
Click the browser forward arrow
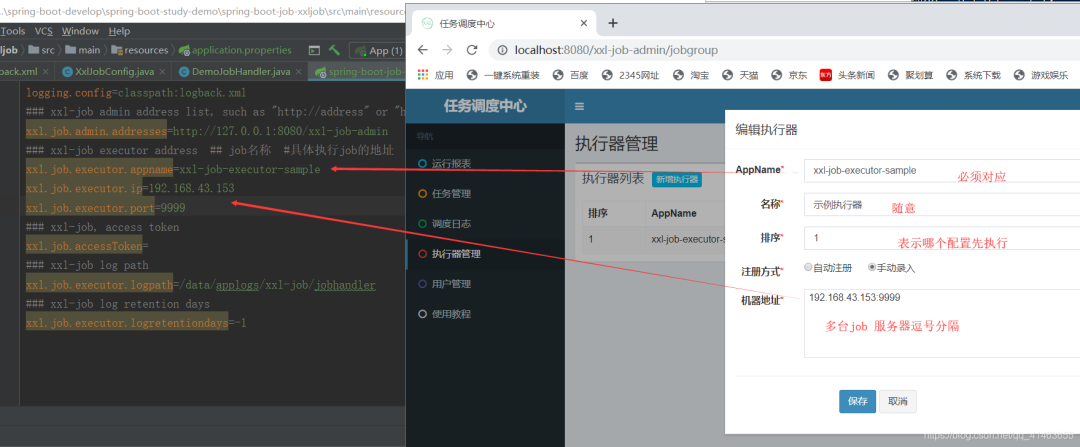coord(447,50)
